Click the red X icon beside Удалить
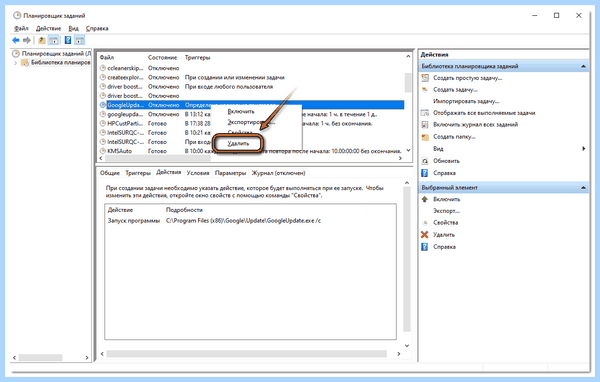 tap(425, 235)
